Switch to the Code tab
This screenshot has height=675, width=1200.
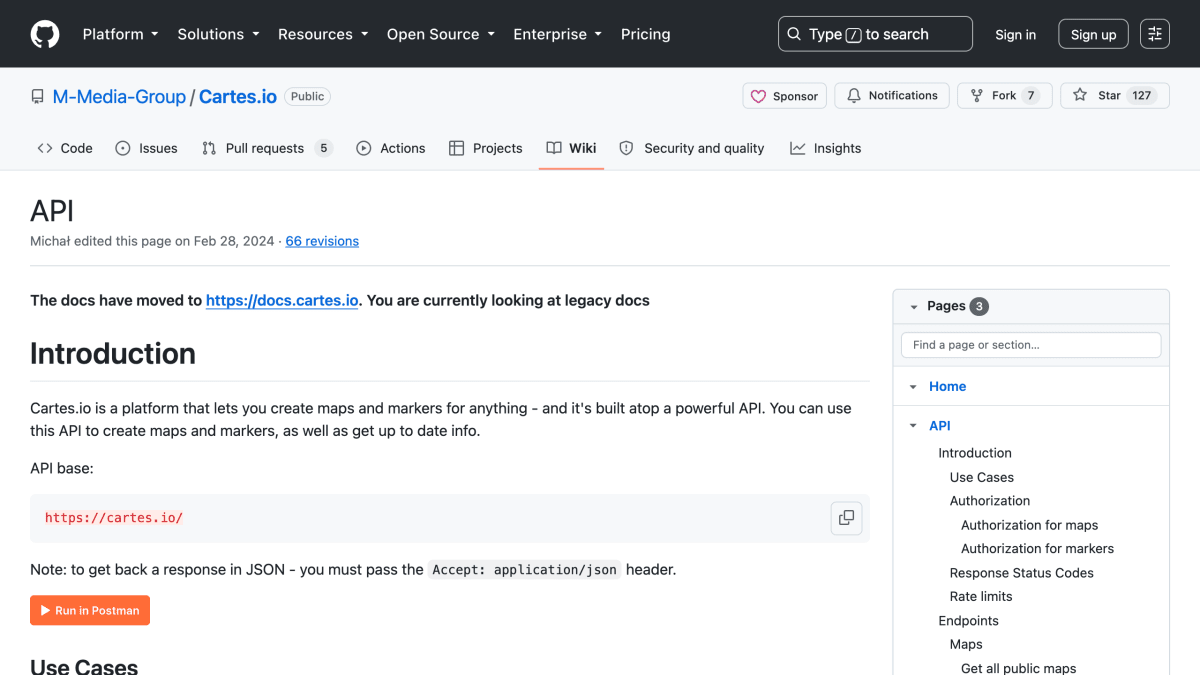(x=65, y=148)
